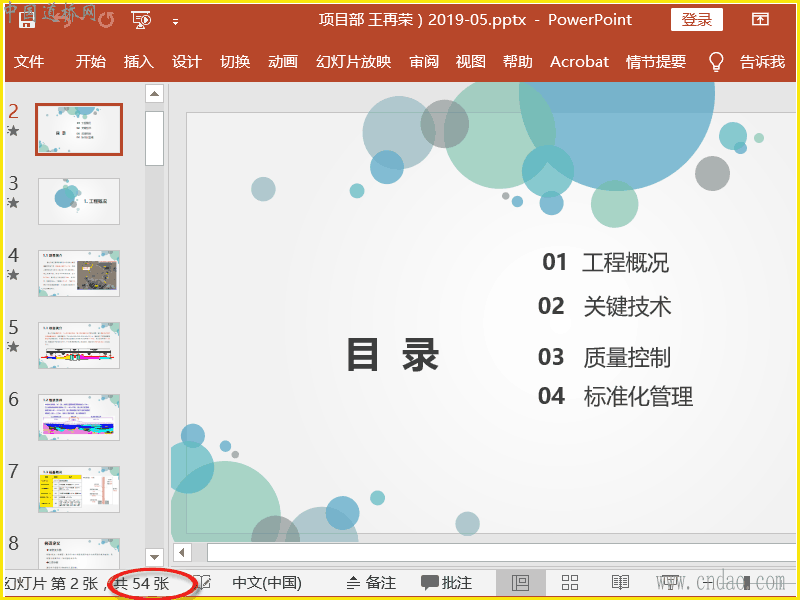
Task: Switch to the 设计 ribbon tab
Action: tap(187, 62)
